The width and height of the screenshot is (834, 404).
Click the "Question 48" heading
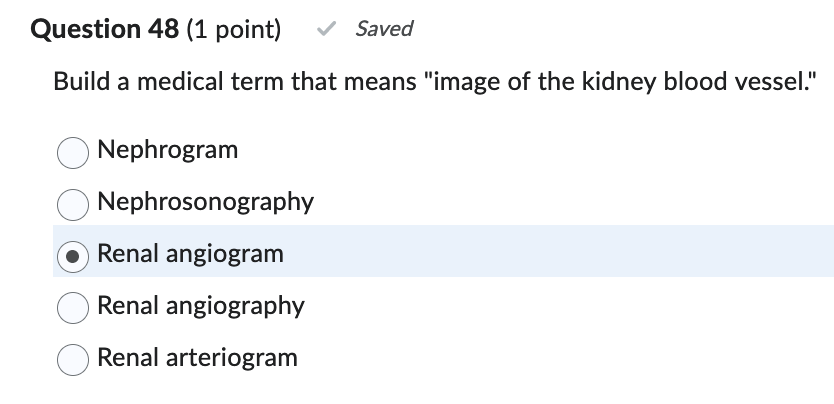coord(107,30)
